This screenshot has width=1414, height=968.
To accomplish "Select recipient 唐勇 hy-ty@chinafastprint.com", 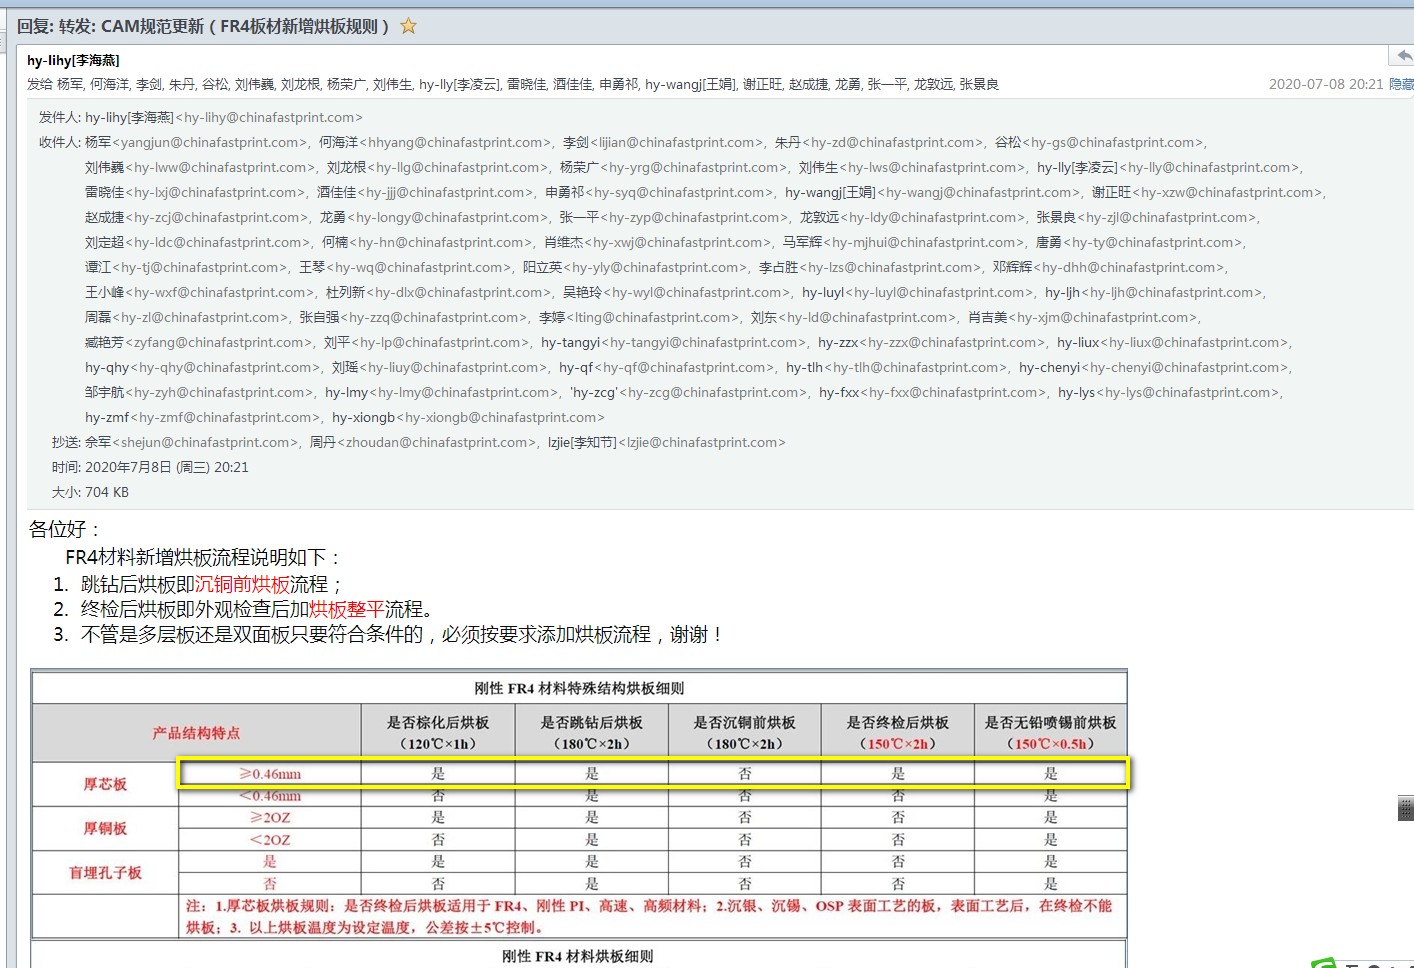I will (x=1139, y=243).
